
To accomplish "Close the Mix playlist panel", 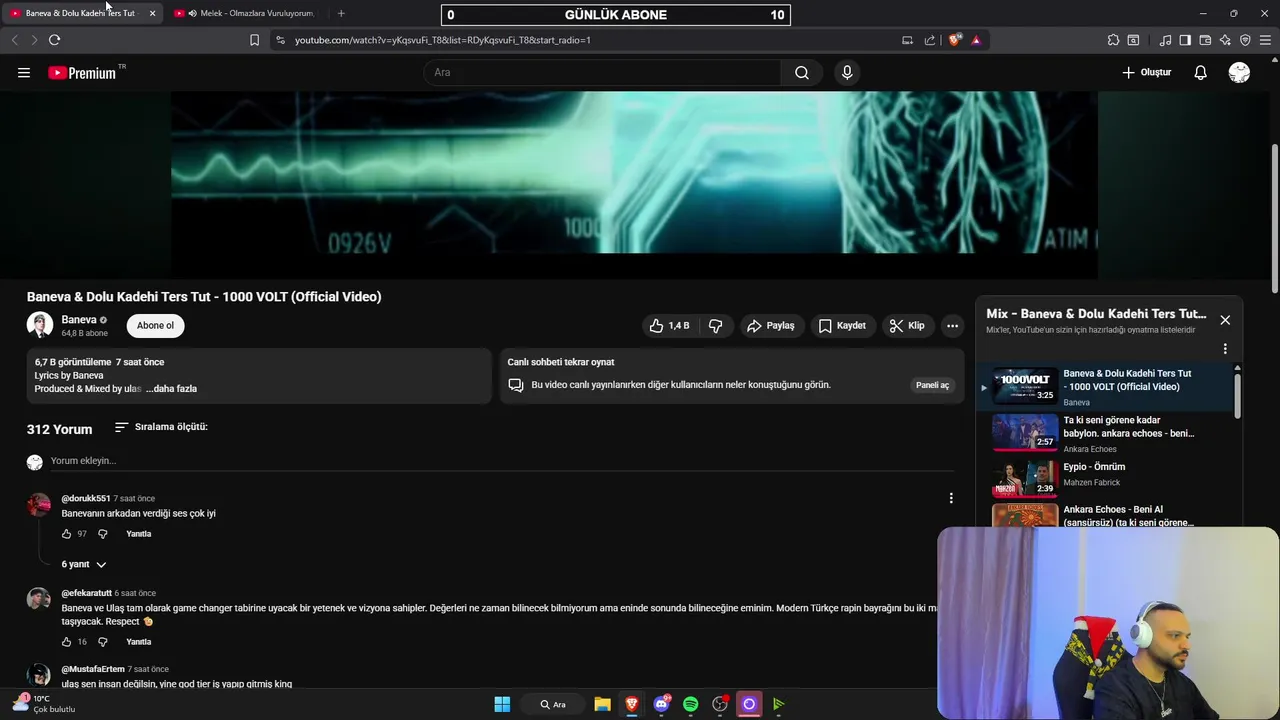I will point(1225,320).
